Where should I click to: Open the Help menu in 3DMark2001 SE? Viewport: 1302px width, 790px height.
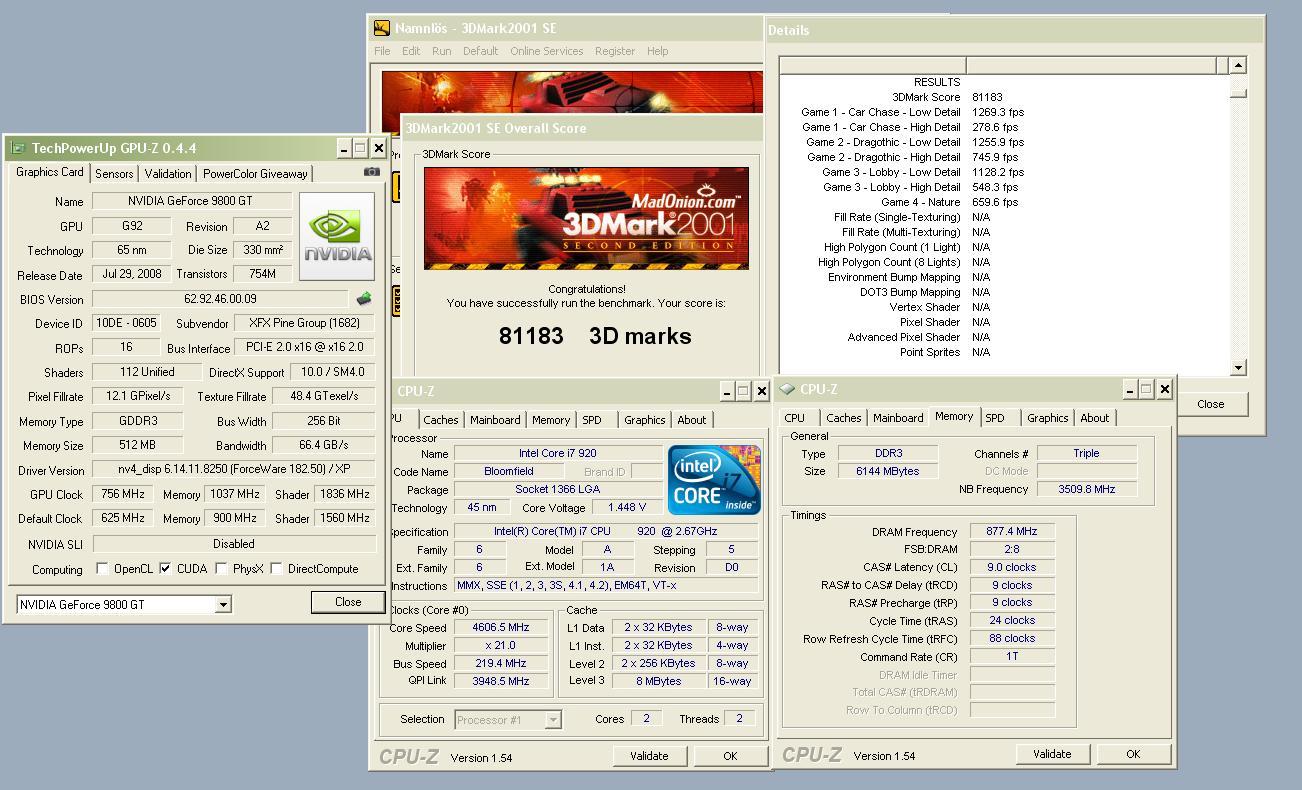pyautogui.click(x=657, y=51)
